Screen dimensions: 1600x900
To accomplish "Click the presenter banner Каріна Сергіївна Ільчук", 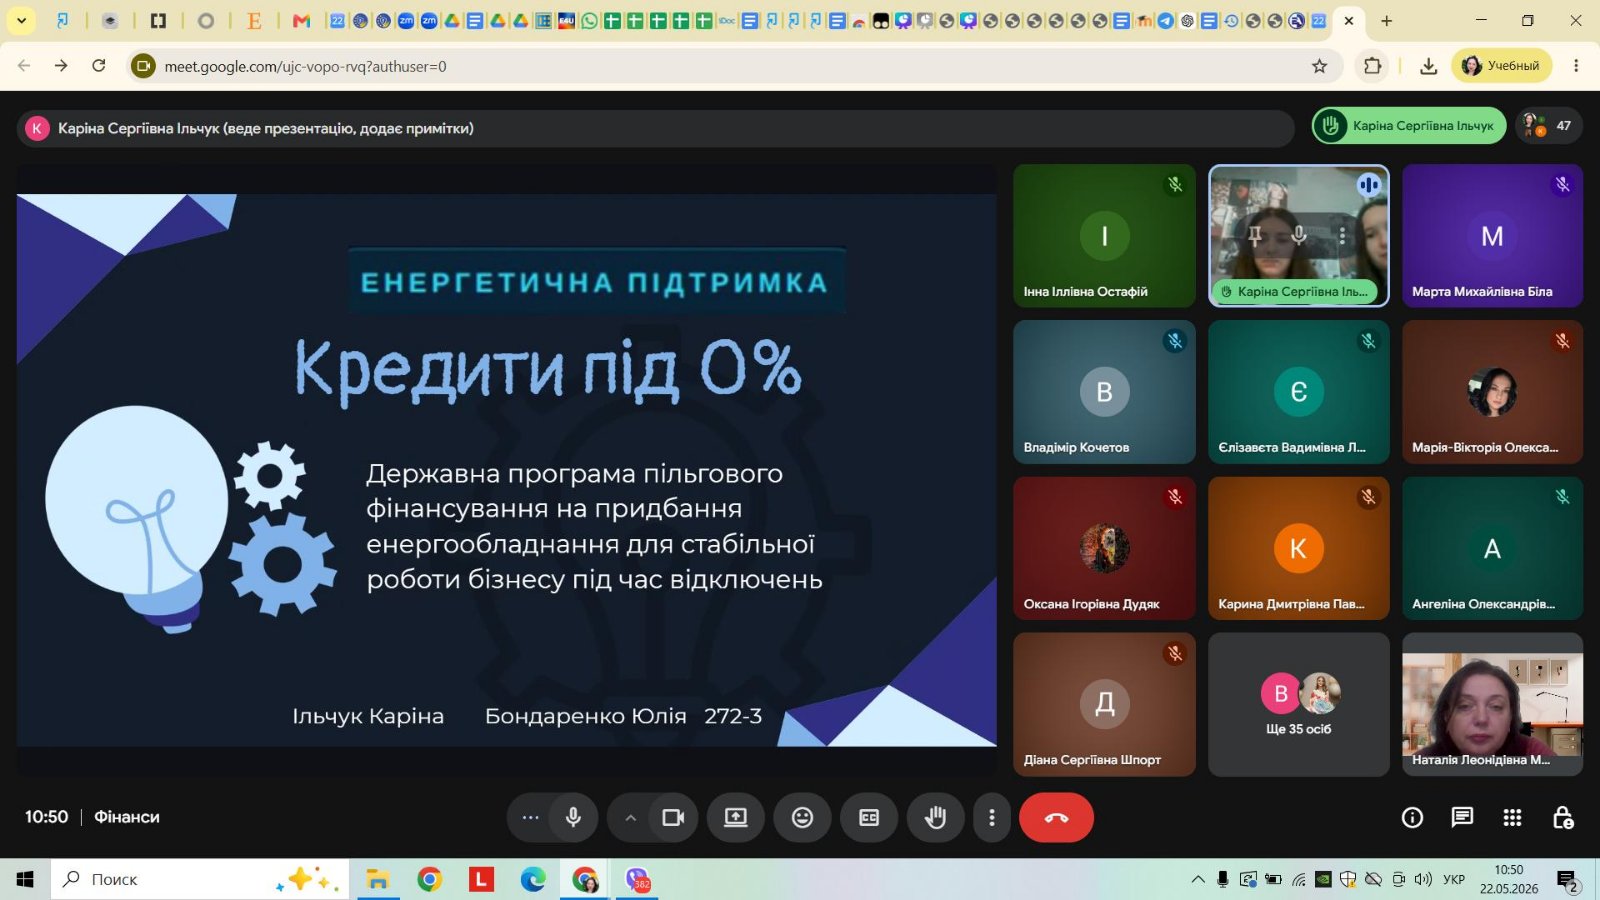I will coord(655,128).
